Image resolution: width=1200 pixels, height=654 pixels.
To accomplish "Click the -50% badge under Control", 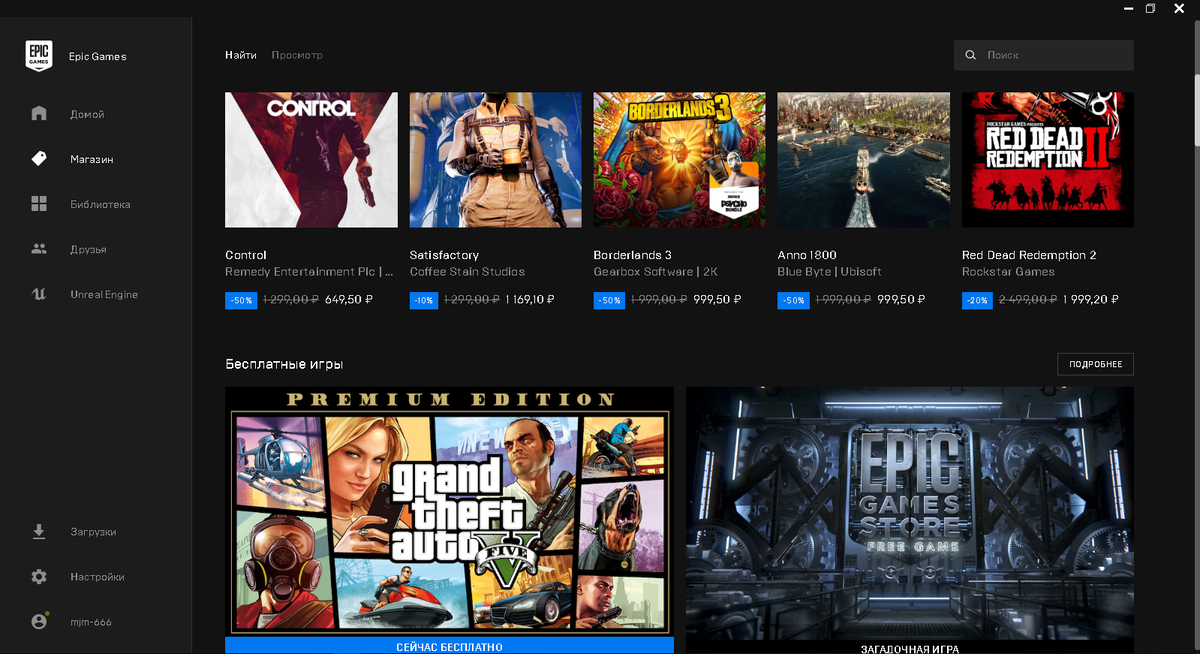I will [241, 300].
